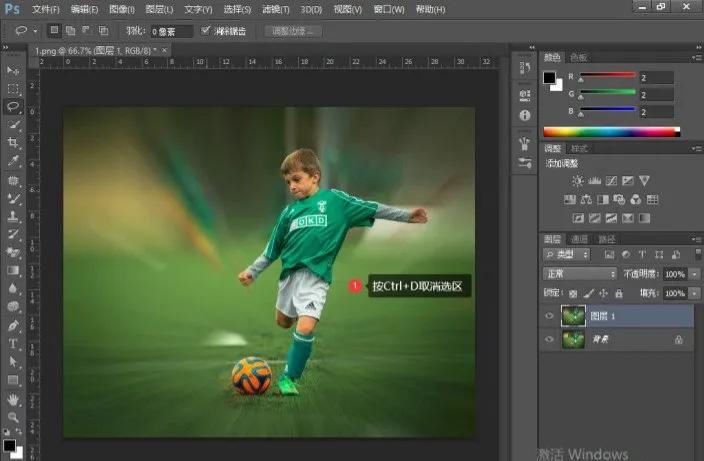
Task: Open the blend mode dropdown showing 正常
Action: 580,274
